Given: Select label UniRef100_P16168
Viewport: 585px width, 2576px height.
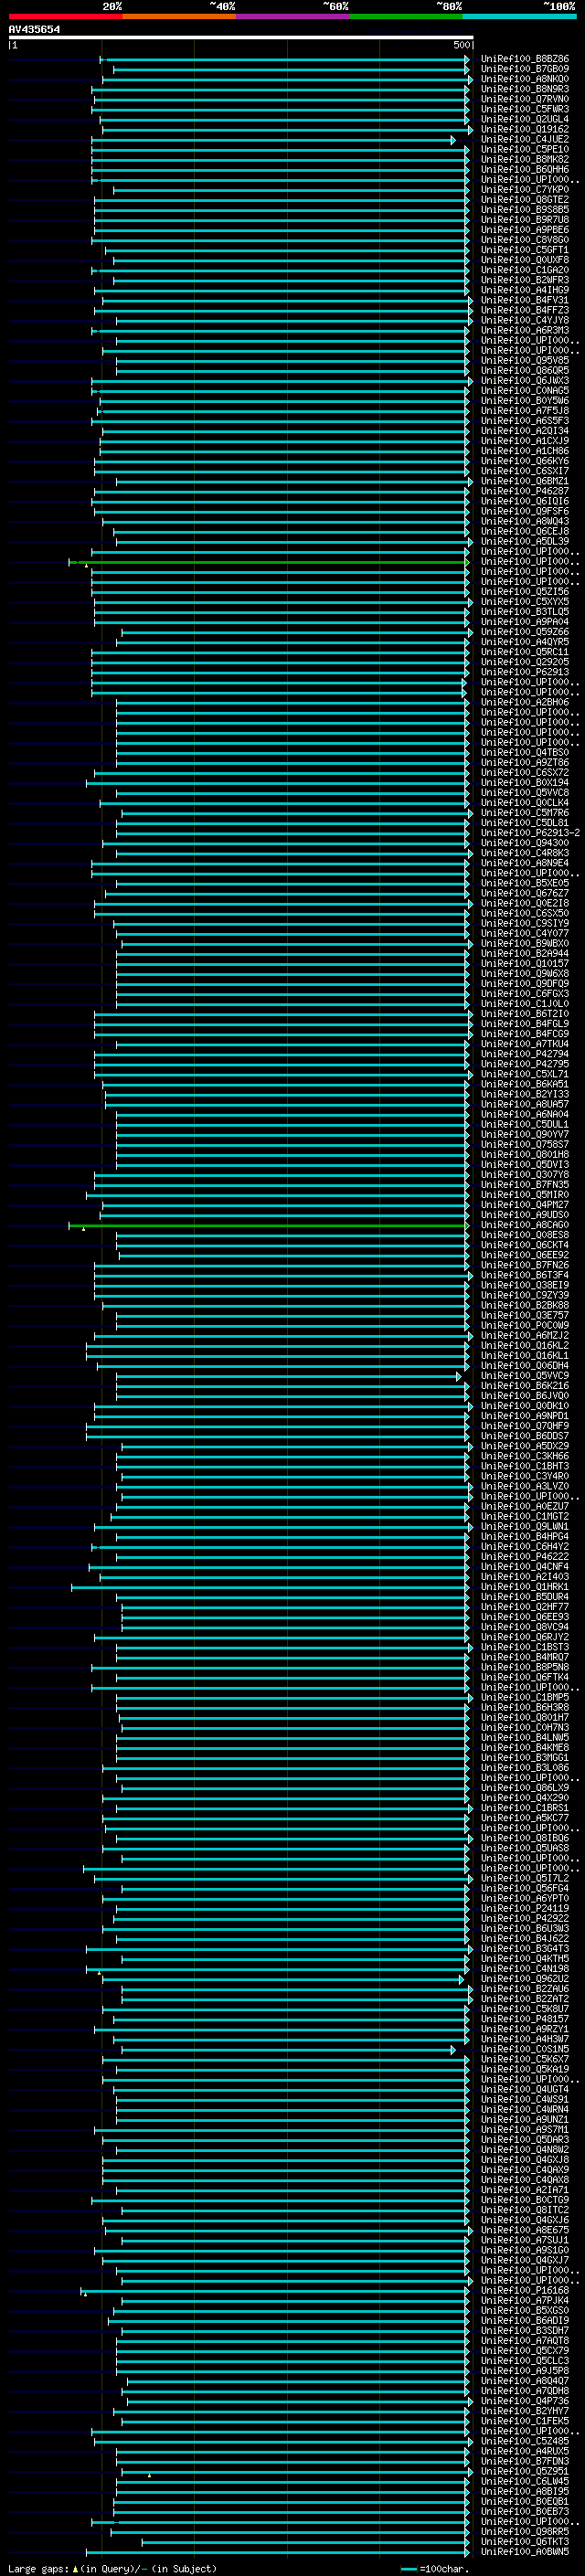Looking at the screenshot, I should pos(525,2290).
